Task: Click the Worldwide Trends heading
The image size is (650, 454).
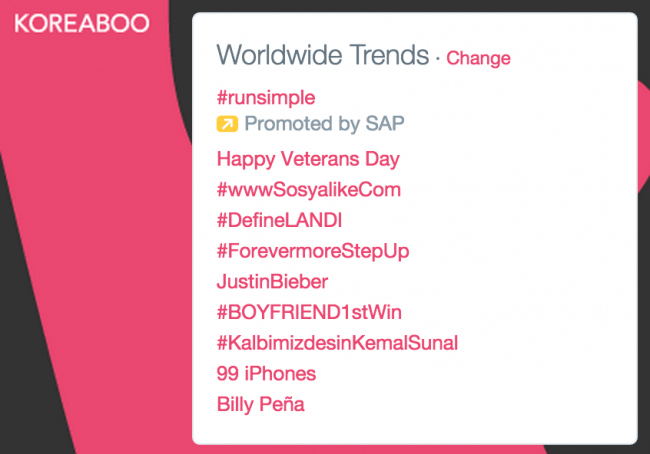Action: (x=323, y=55)
